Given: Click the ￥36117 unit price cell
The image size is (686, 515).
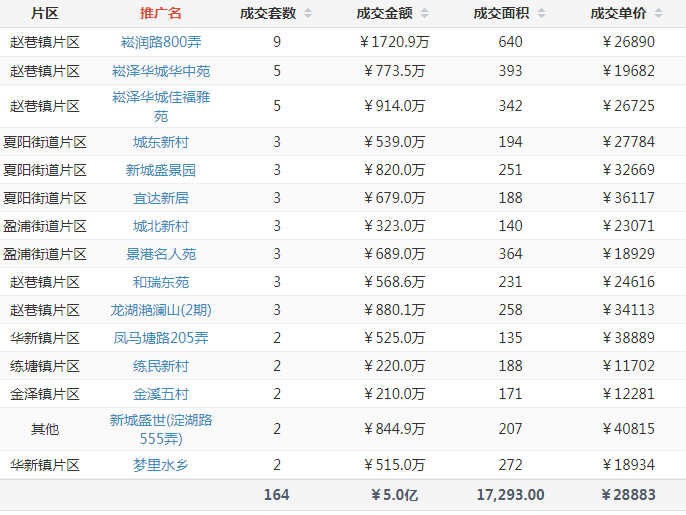Looking at the screenshot, I should (x=628, y=198).
